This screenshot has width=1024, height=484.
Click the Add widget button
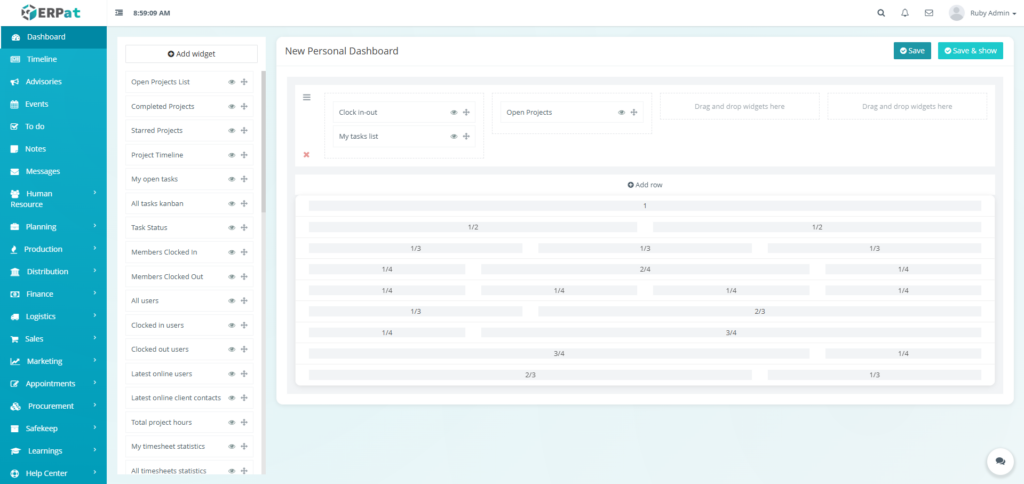[191, 54]
